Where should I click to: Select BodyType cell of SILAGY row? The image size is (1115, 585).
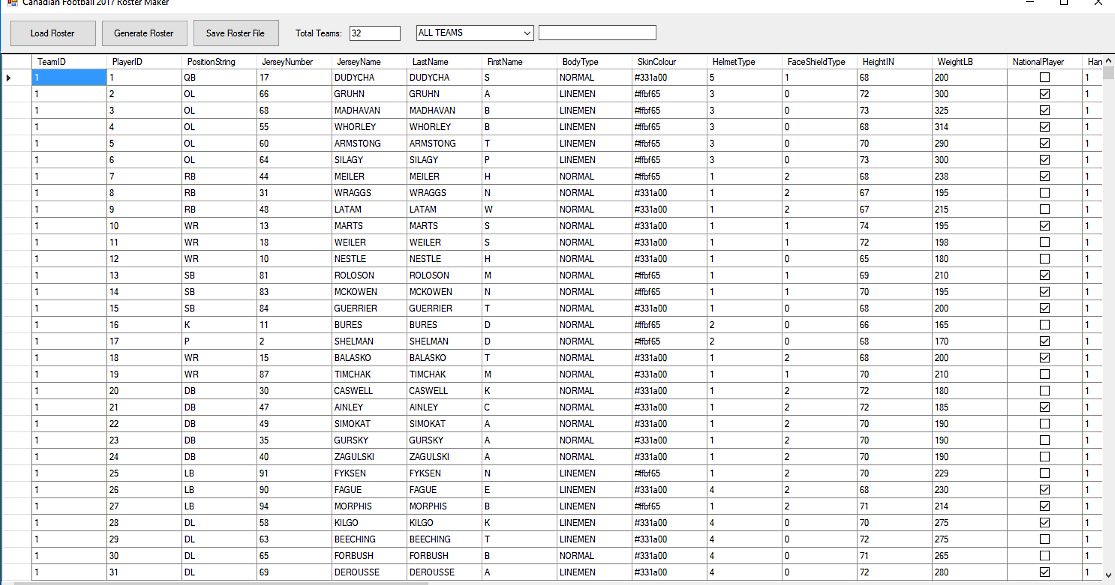[594, 160]
